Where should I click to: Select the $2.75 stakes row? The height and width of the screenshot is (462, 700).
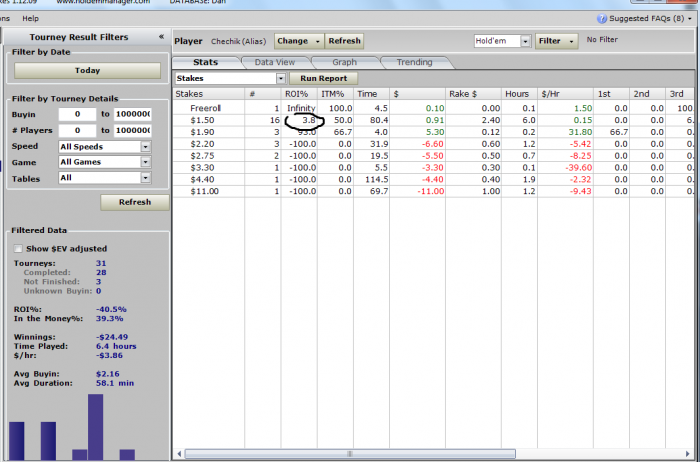[x=433, y=156]
